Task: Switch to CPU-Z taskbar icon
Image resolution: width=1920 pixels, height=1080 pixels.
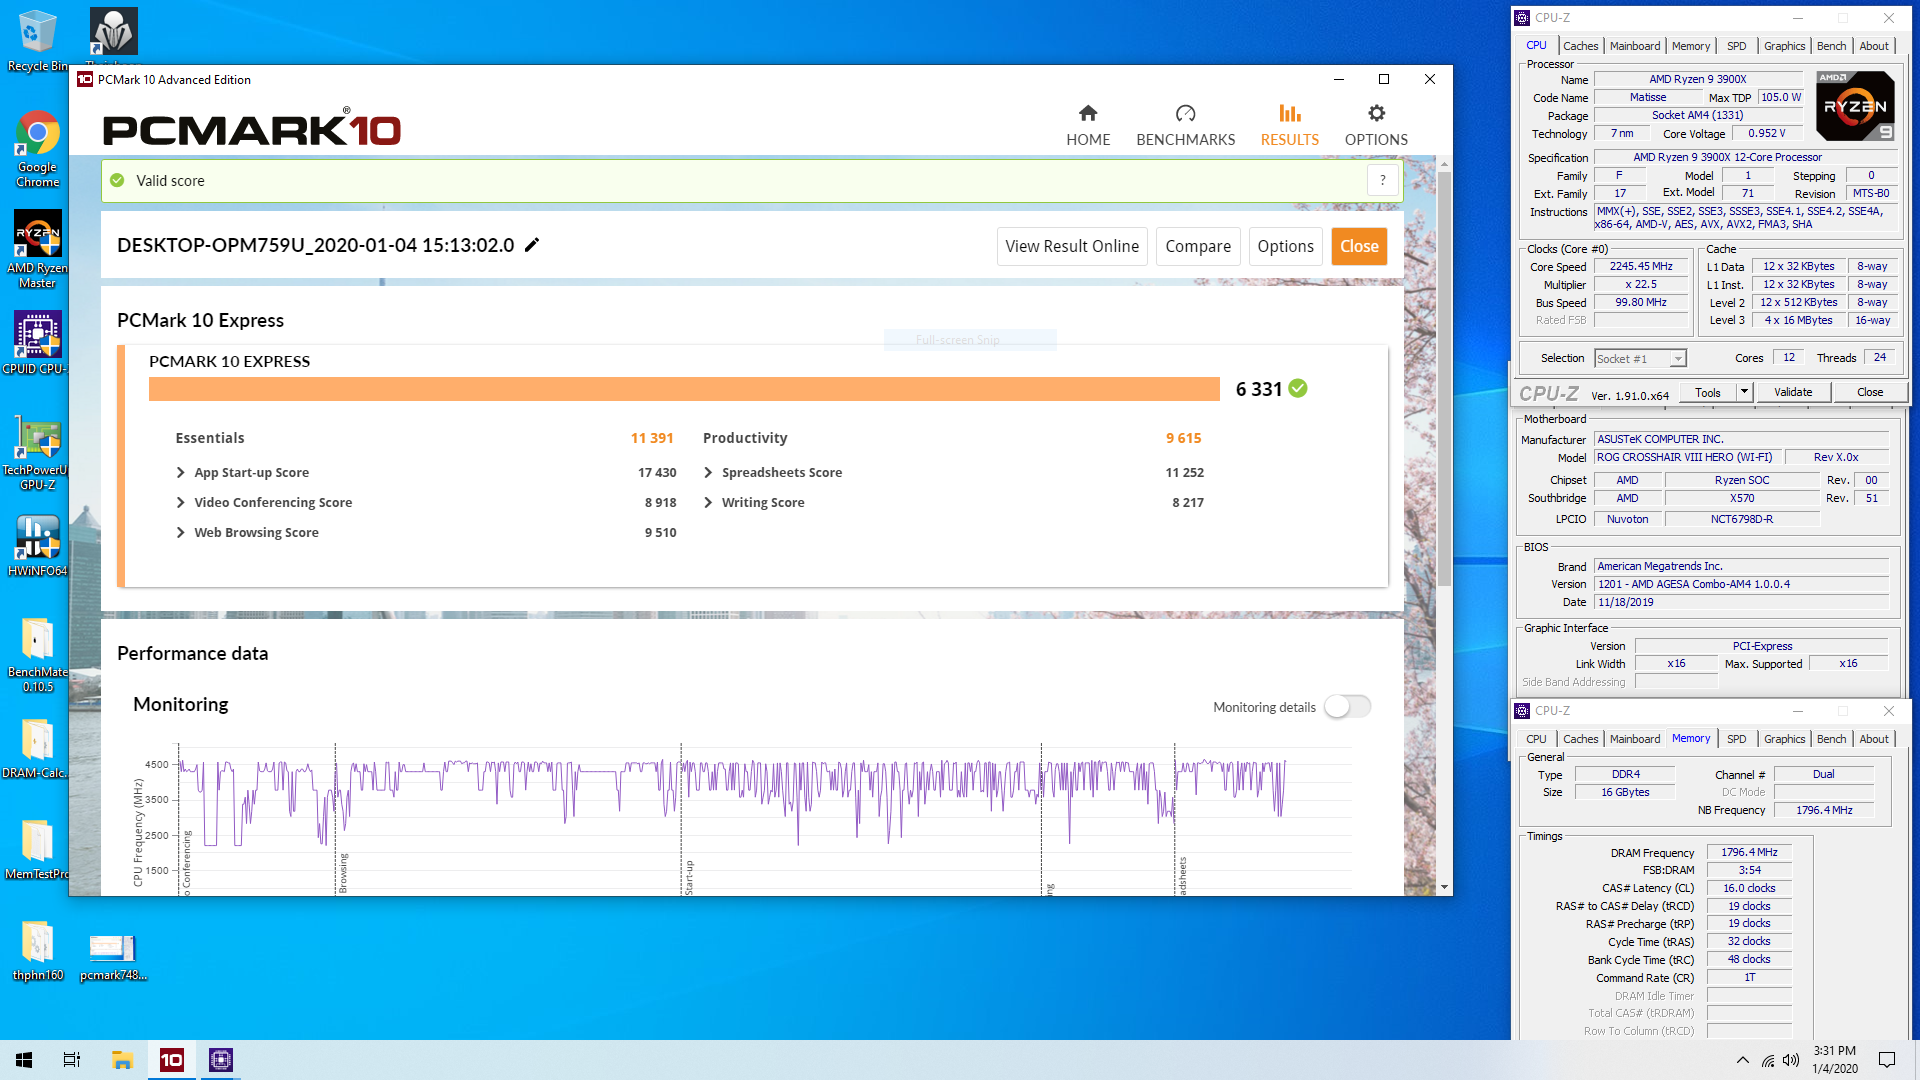Action: pyautogui.click(x=221, y=1060)
